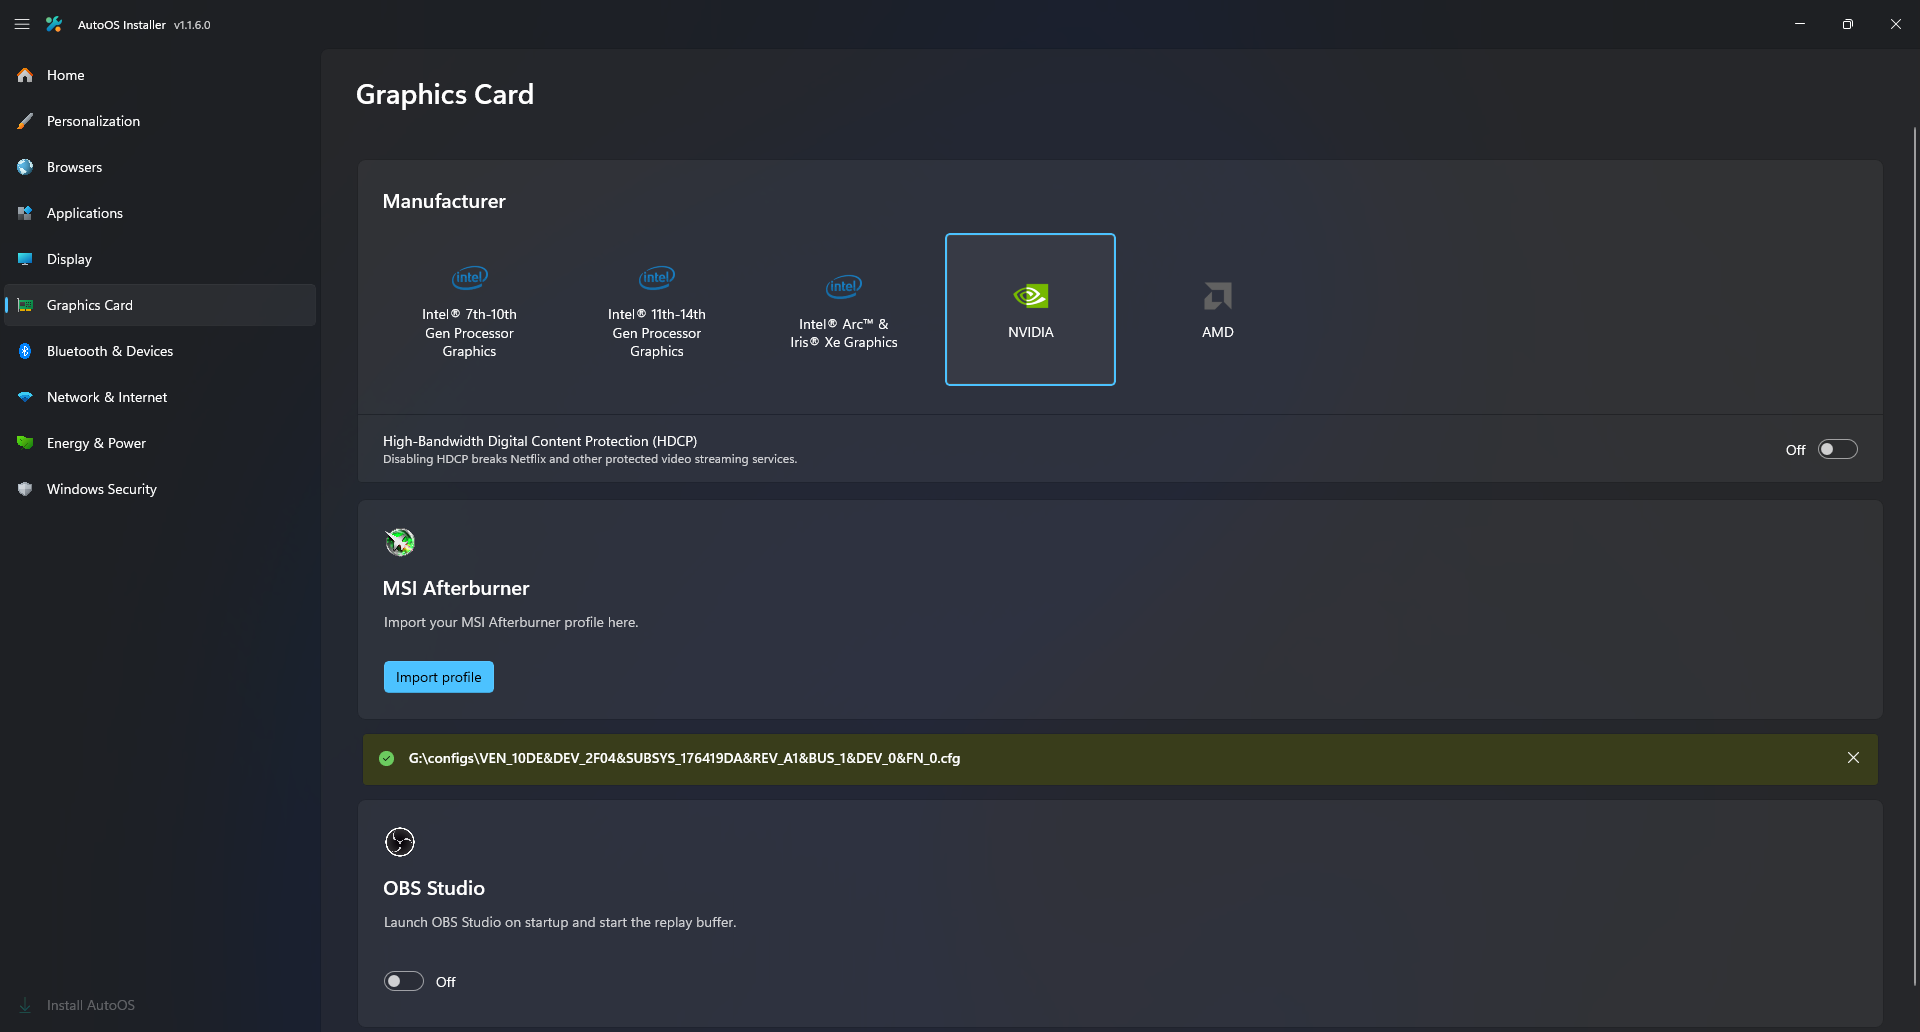The image size is (1920, 1032).
Task: Click the Display monitor icon
Action: click(x=25, y=259)
